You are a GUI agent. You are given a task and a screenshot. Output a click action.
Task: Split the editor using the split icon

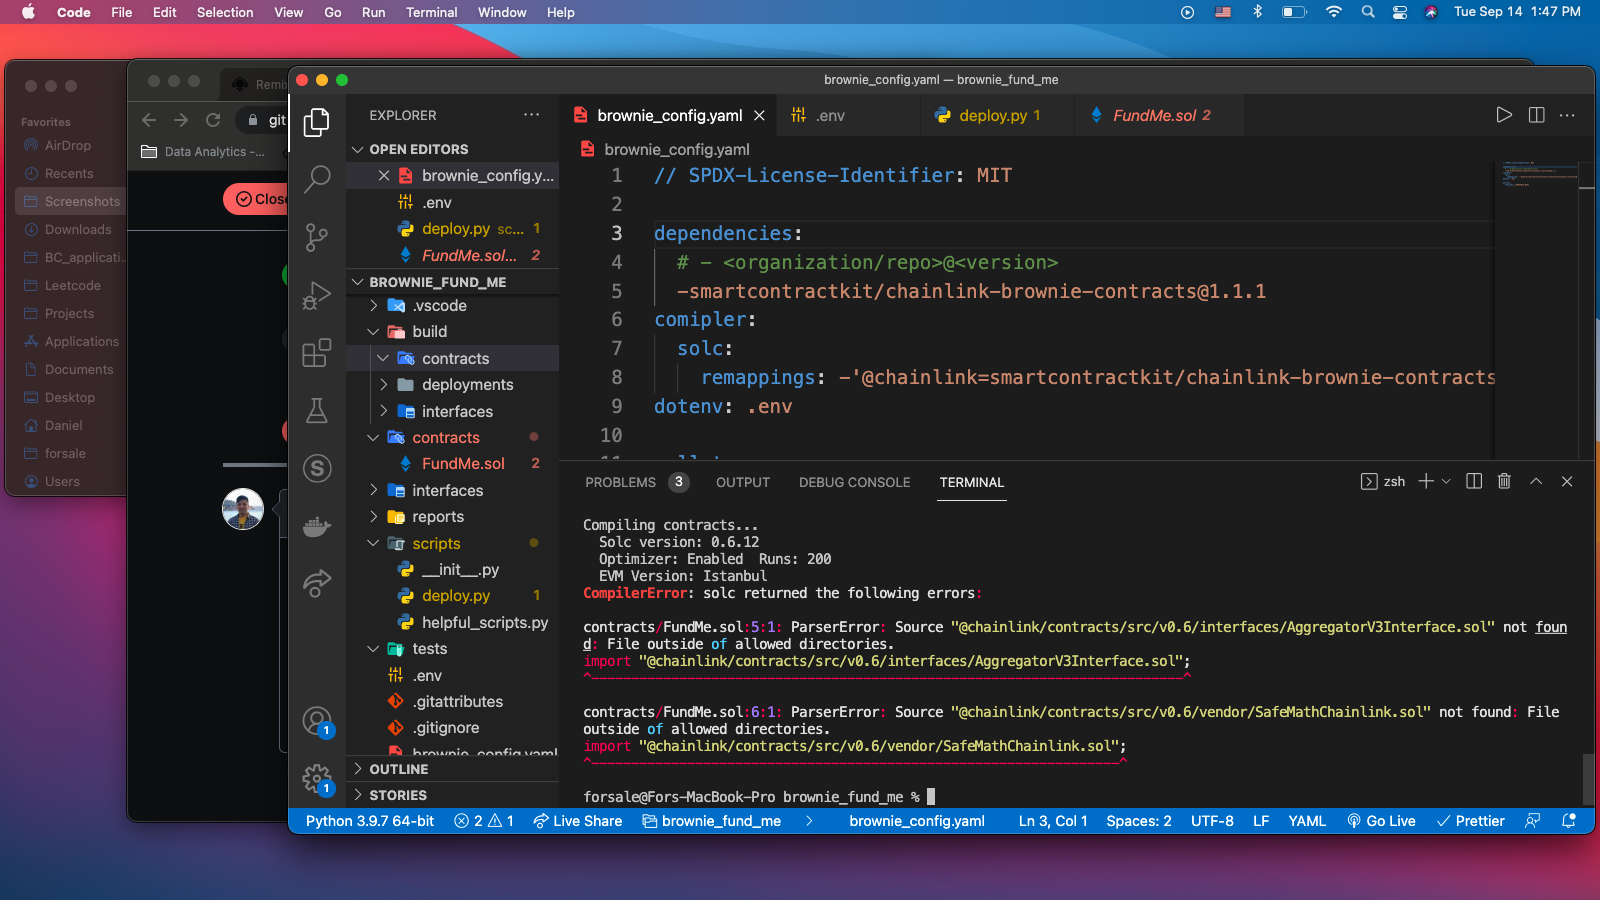click(x=1536, y=114)
